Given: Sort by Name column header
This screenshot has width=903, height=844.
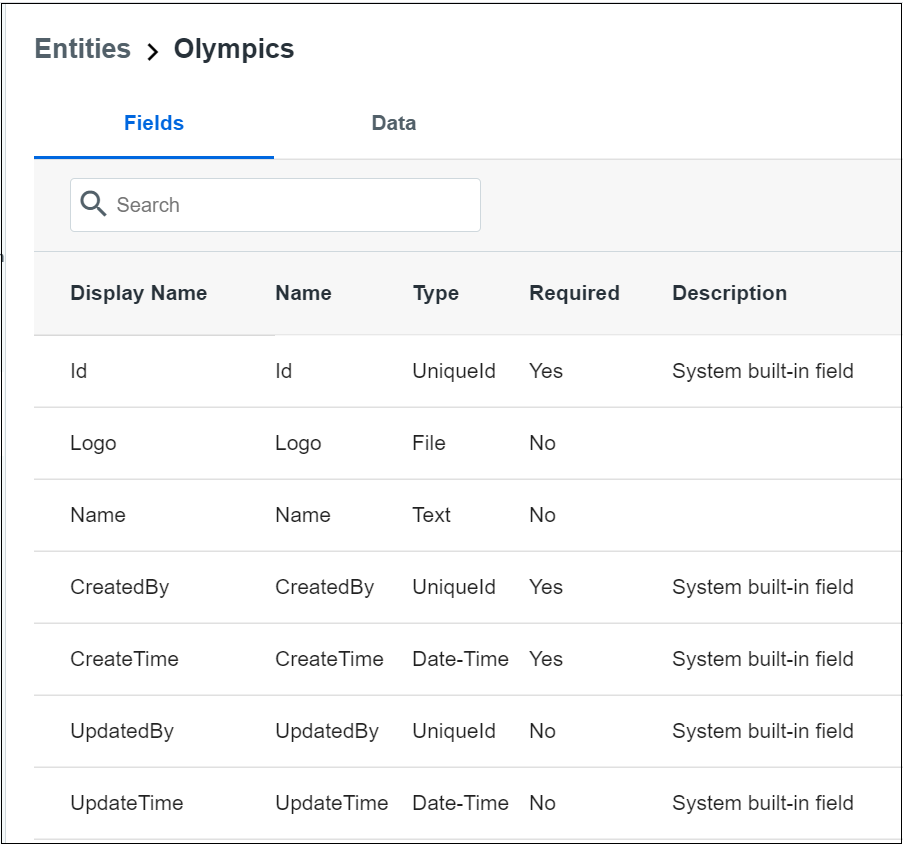Looking at the screenshot, I should point(303,293).
